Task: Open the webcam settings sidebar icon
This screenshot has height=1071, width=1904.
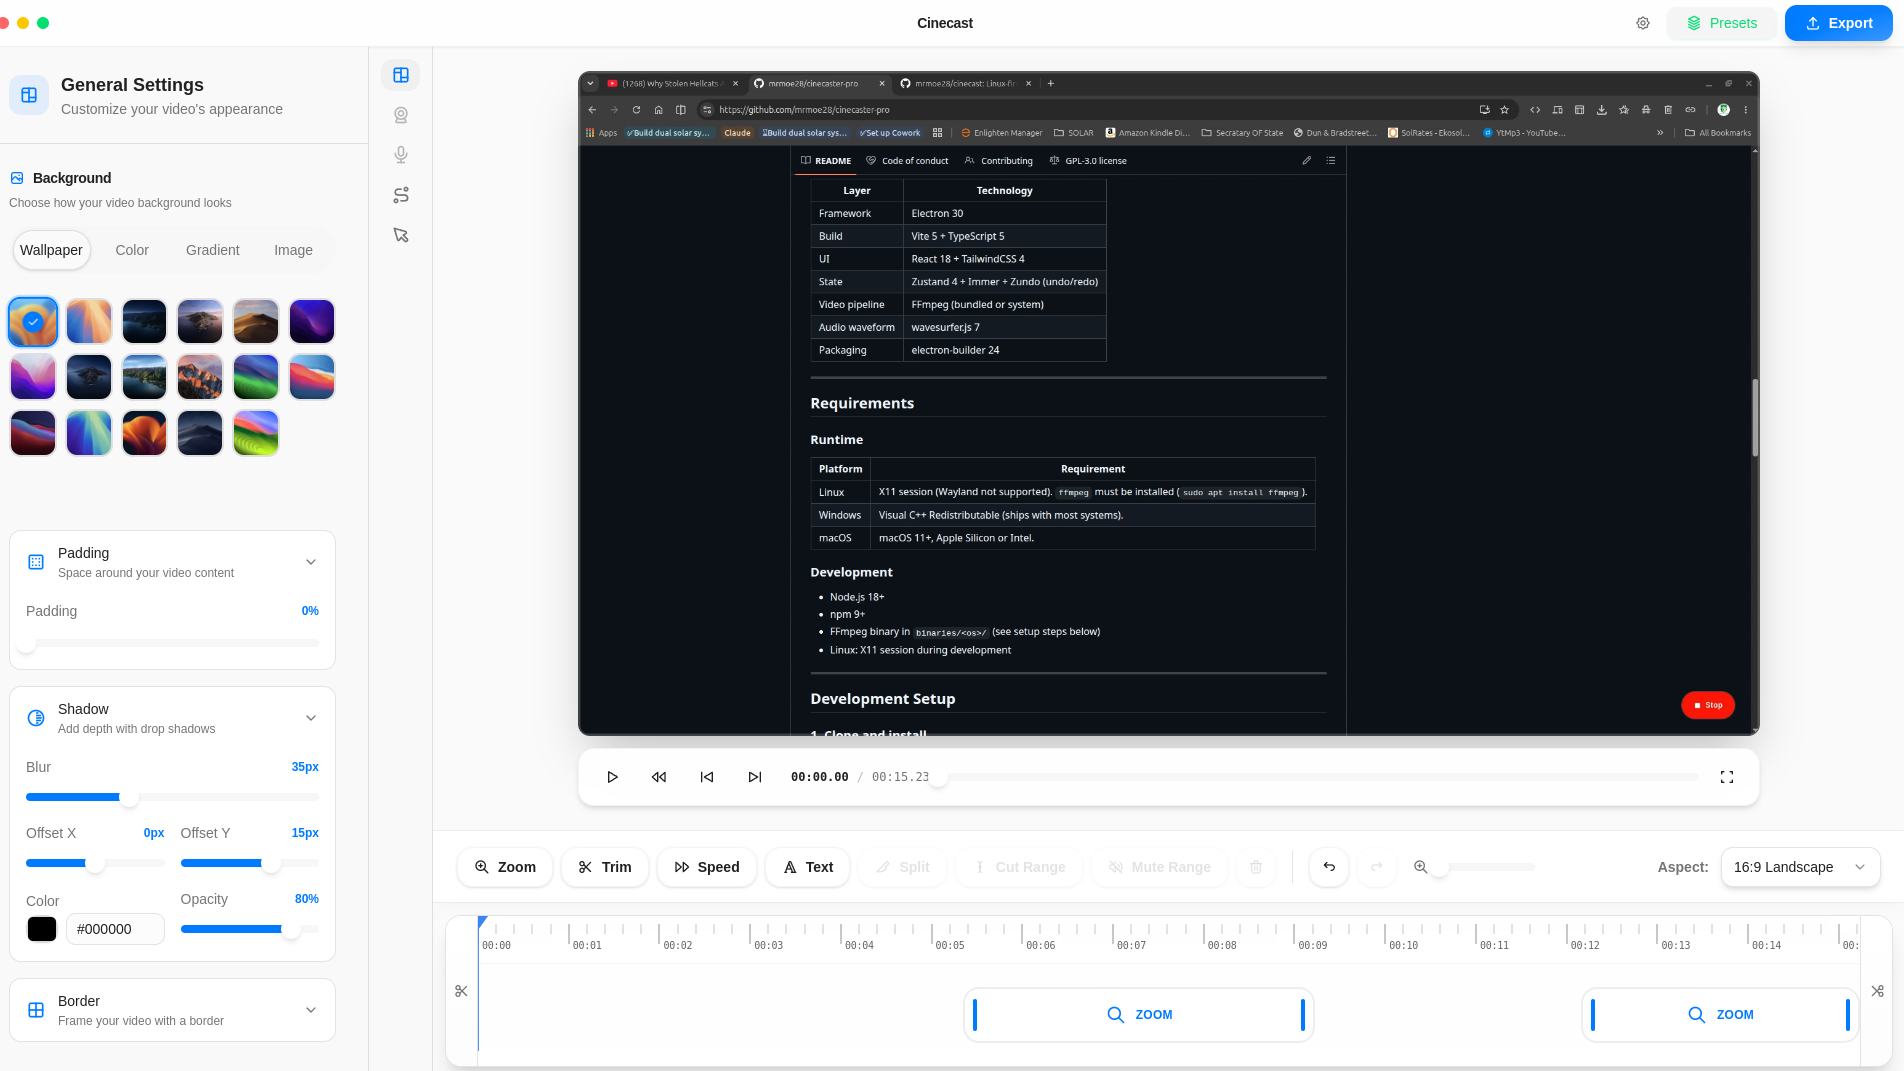Action: click(x=401, y=115)
